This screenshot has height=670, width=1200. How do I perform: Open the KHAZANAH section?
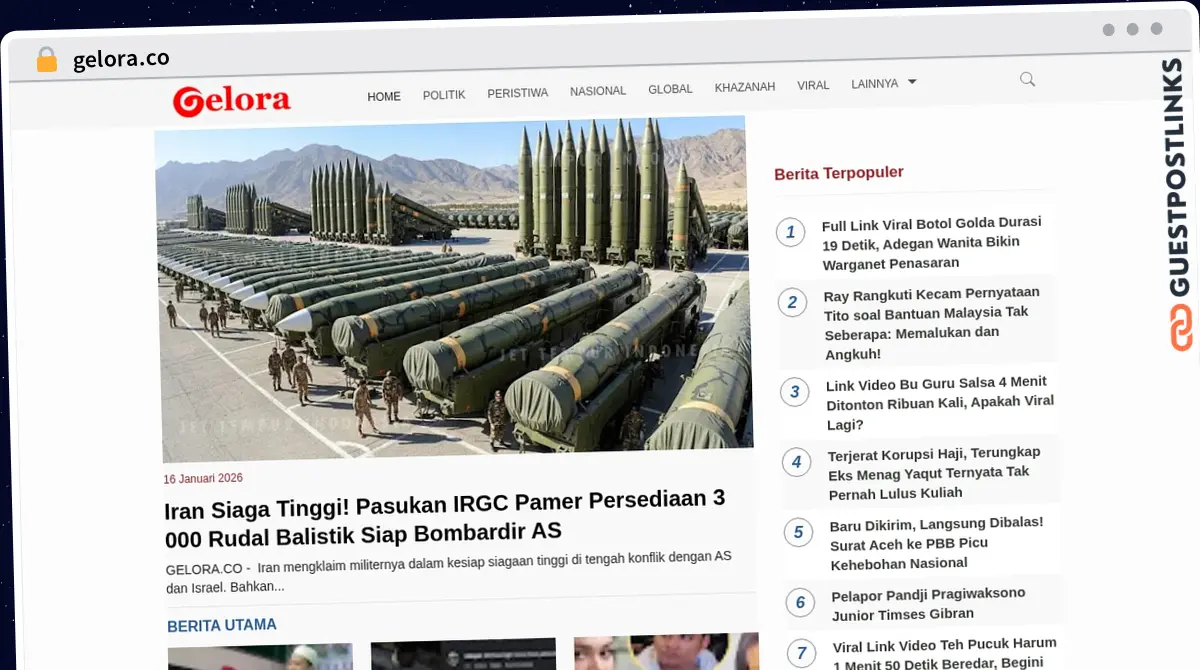point(744,87)
